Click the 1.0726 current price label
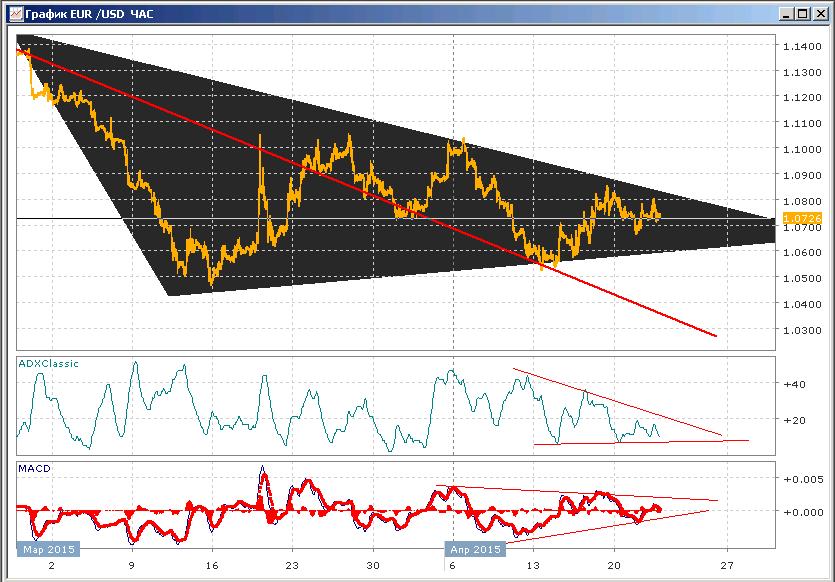 click(802, 218)
